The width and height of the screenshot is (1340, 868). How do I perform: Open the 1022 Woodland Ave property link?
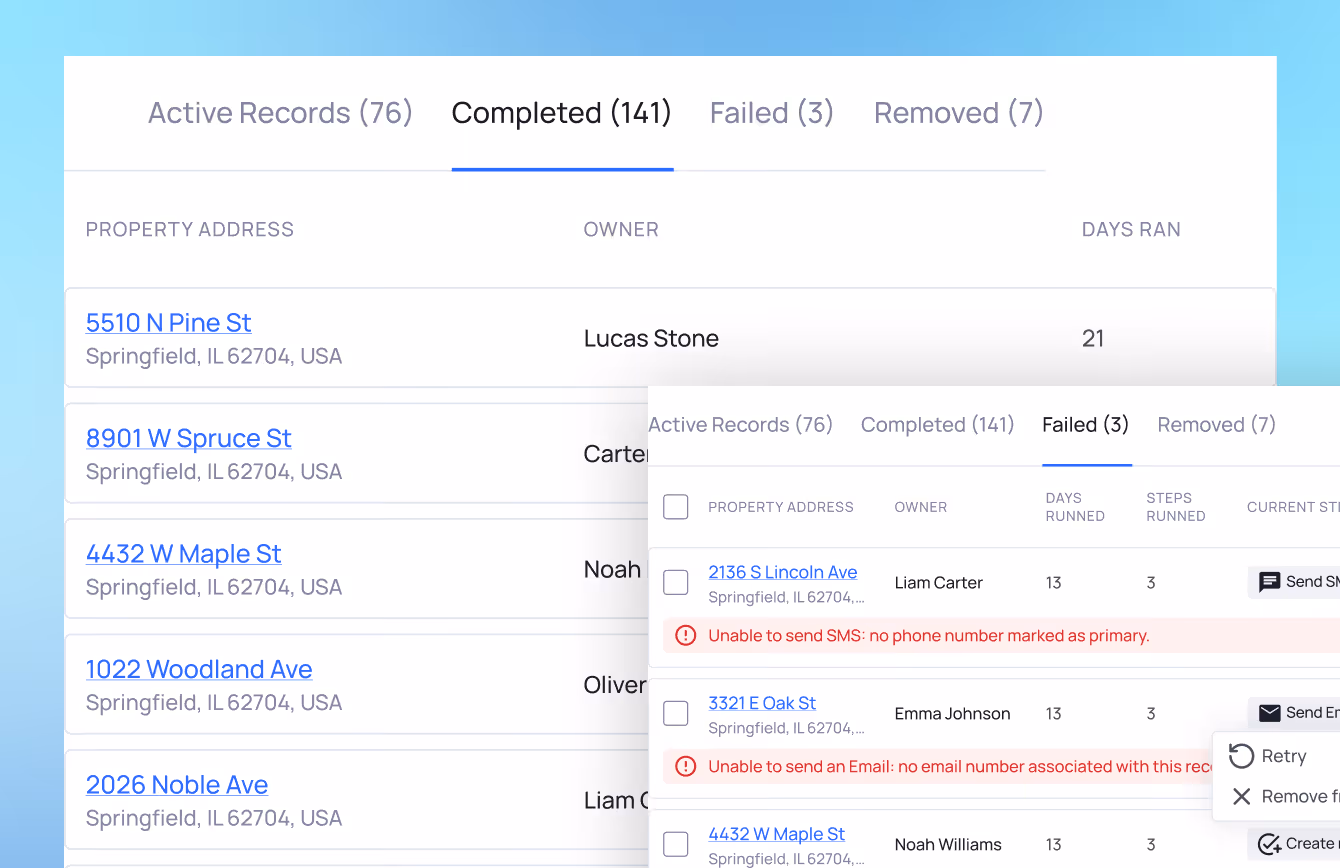[x=199, y=669]
